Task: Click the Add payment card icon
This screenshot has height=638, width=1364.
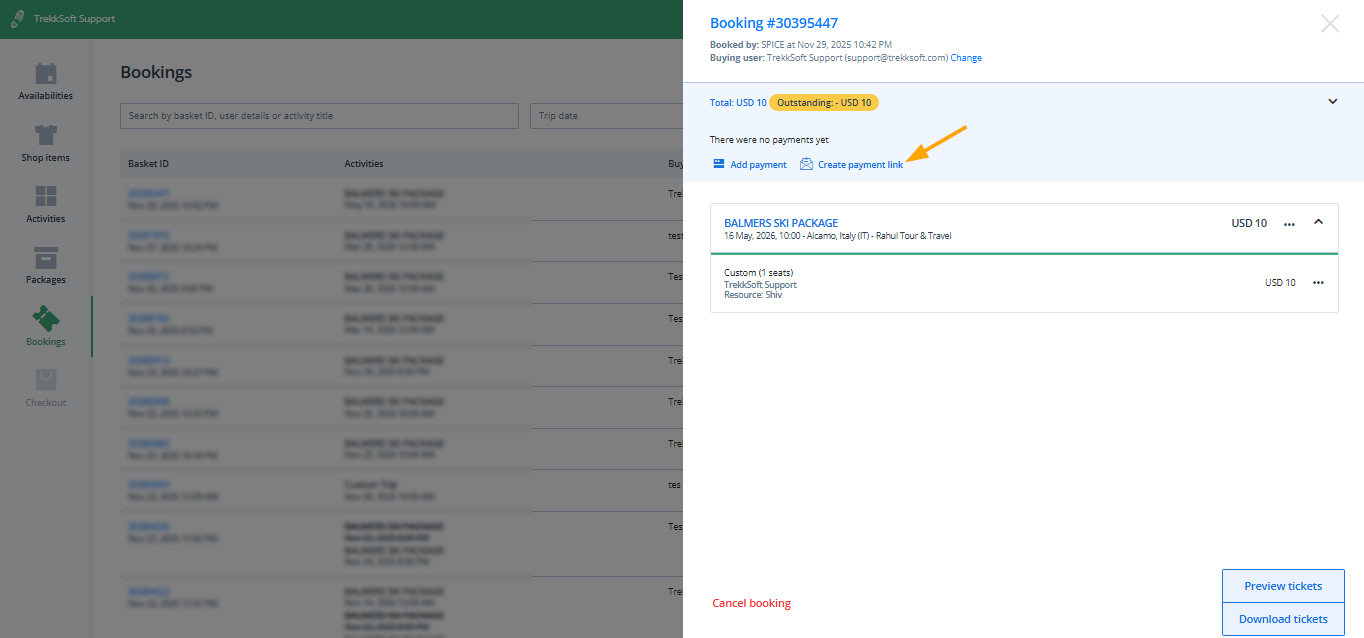Action: point(718,164)
